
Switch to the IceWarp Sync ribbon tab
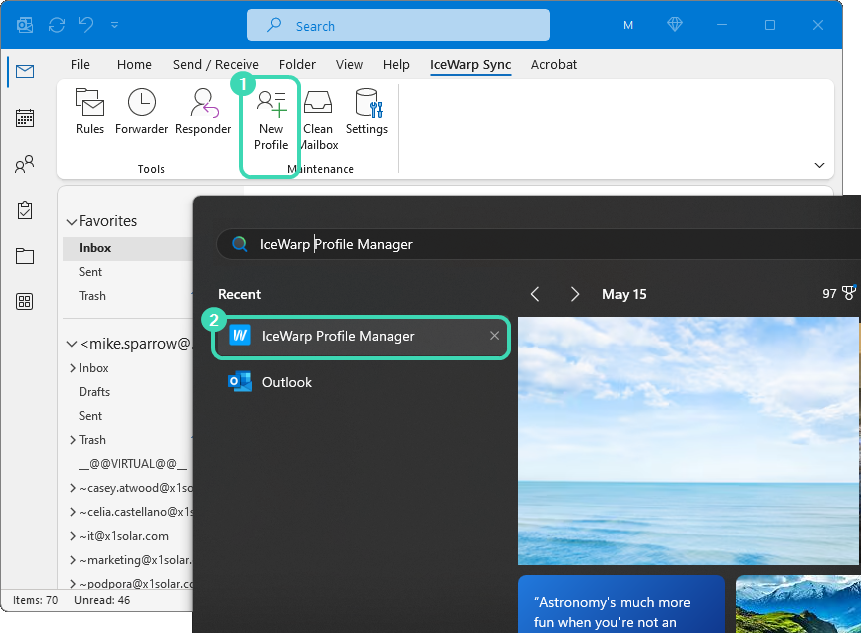click(470, 64)
